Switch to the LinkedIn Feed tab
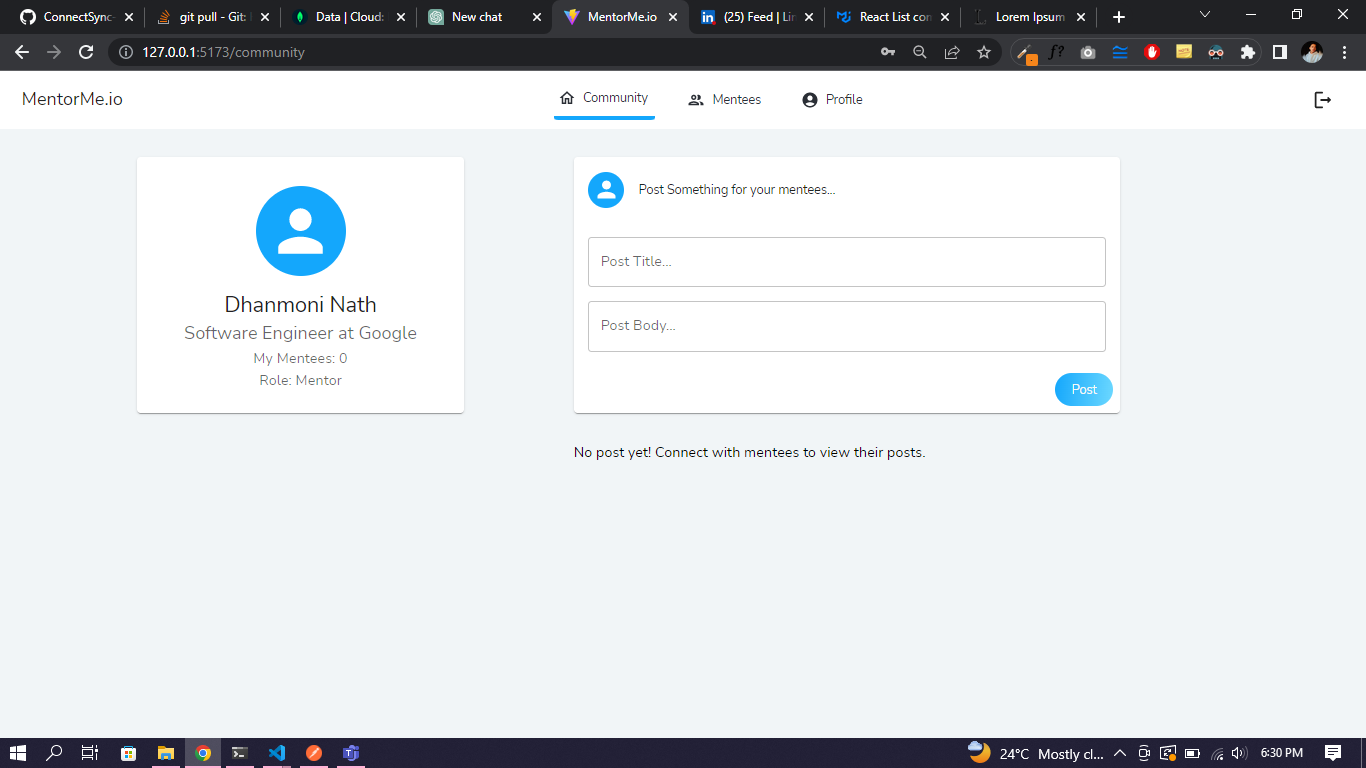Image resolution: width=1366 pixels, height=768 pixels. 755,16
